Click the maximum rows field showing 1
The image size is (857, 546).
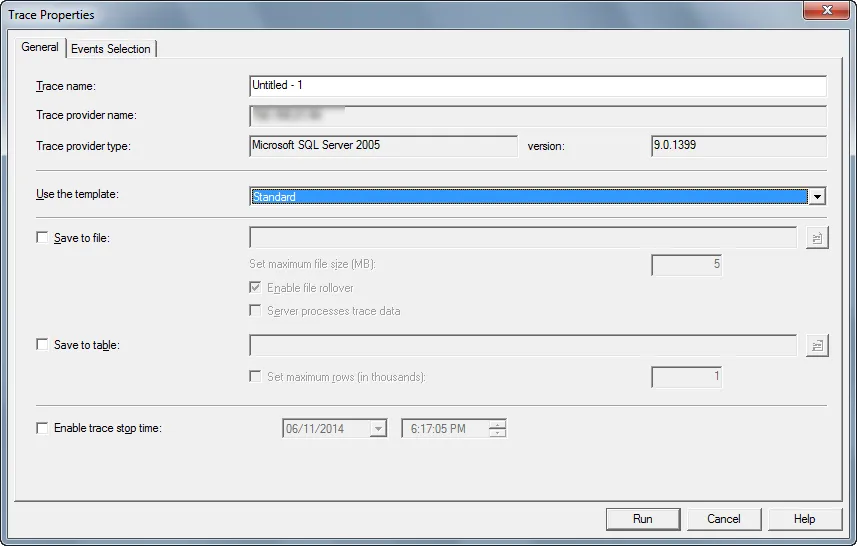coord(686,377)
